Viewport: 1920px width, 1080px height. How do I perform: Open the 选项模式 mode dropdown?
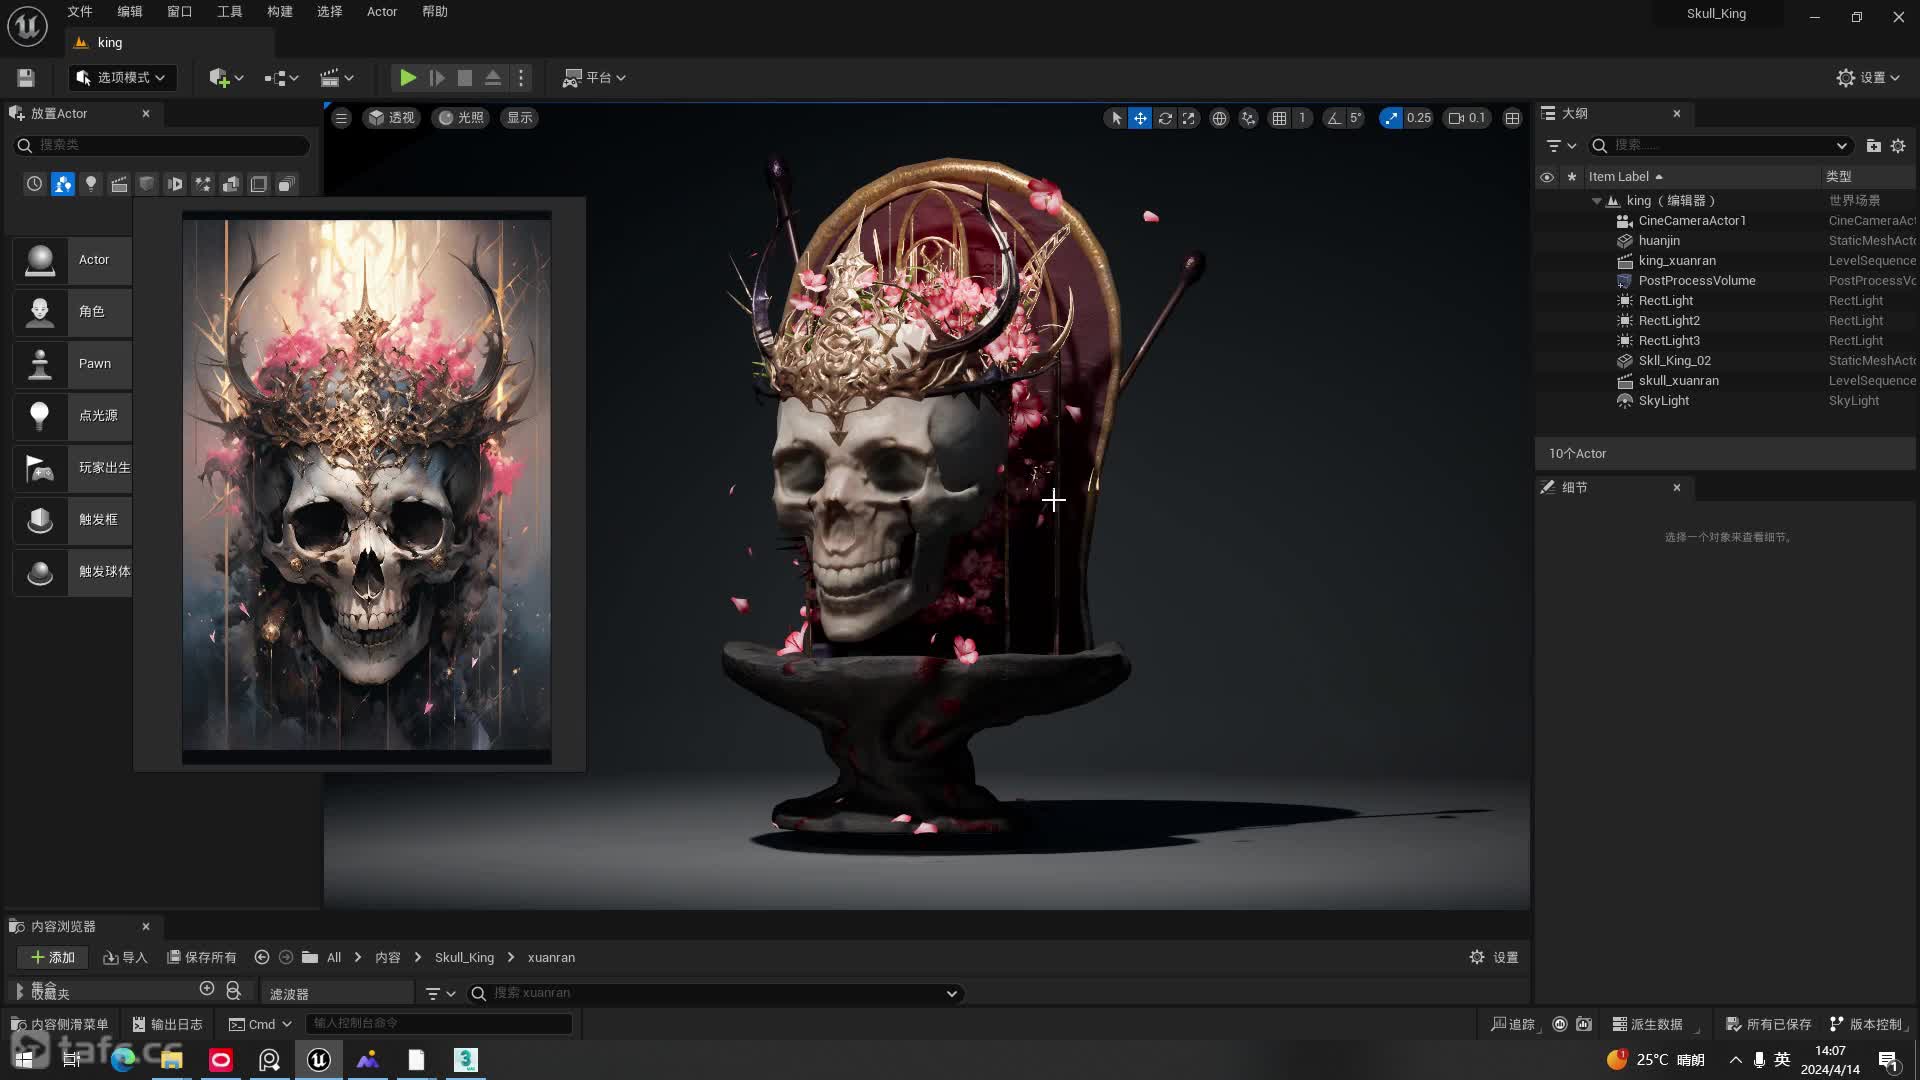(122, 78)
